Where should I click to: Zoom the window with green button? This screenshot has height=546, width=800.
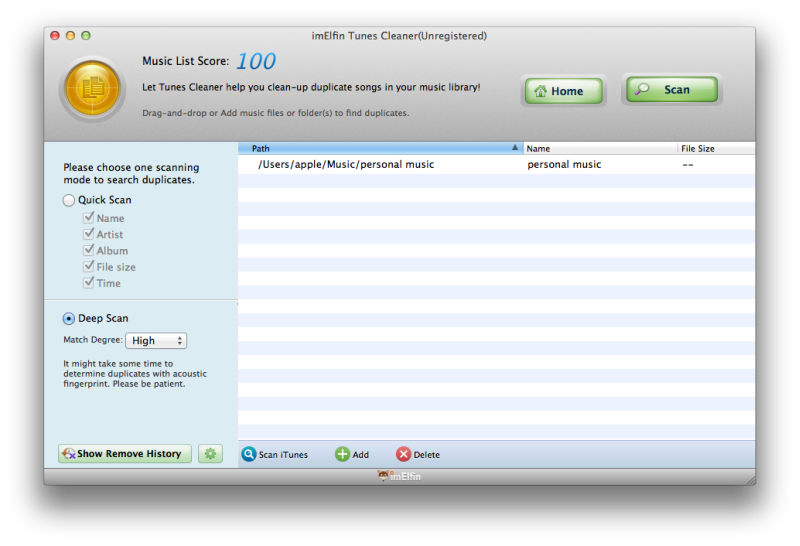tap(86, 35)
